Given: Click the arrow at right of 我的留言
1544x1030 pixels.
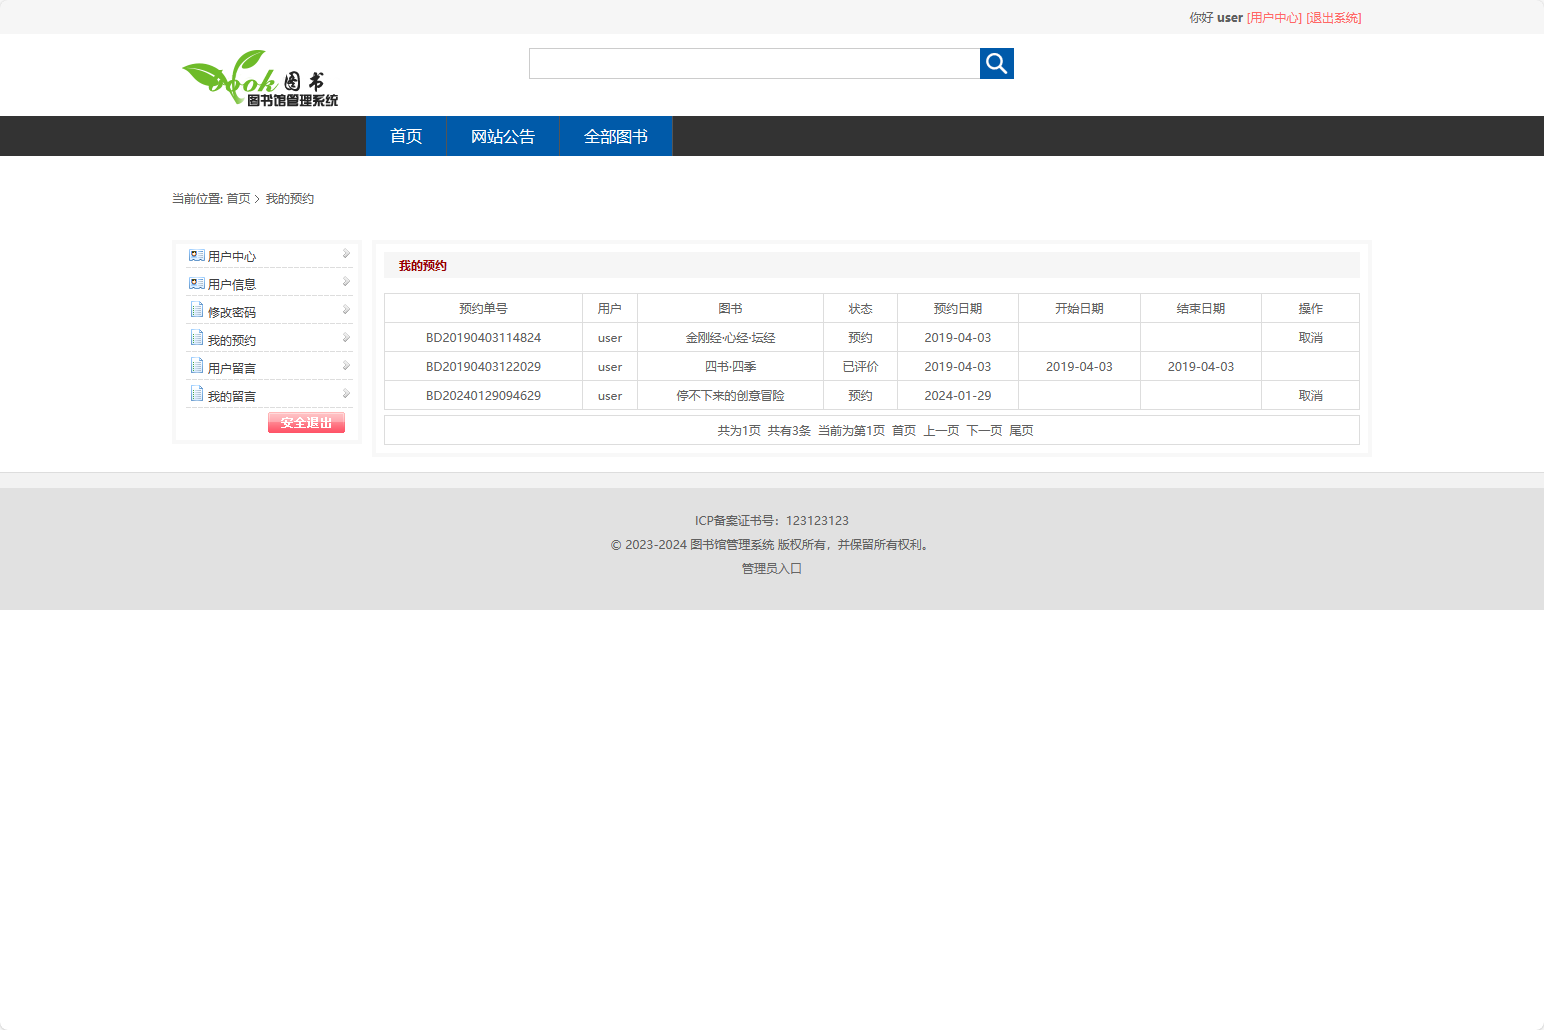Looking at the screenshot, I should point(346,394).
